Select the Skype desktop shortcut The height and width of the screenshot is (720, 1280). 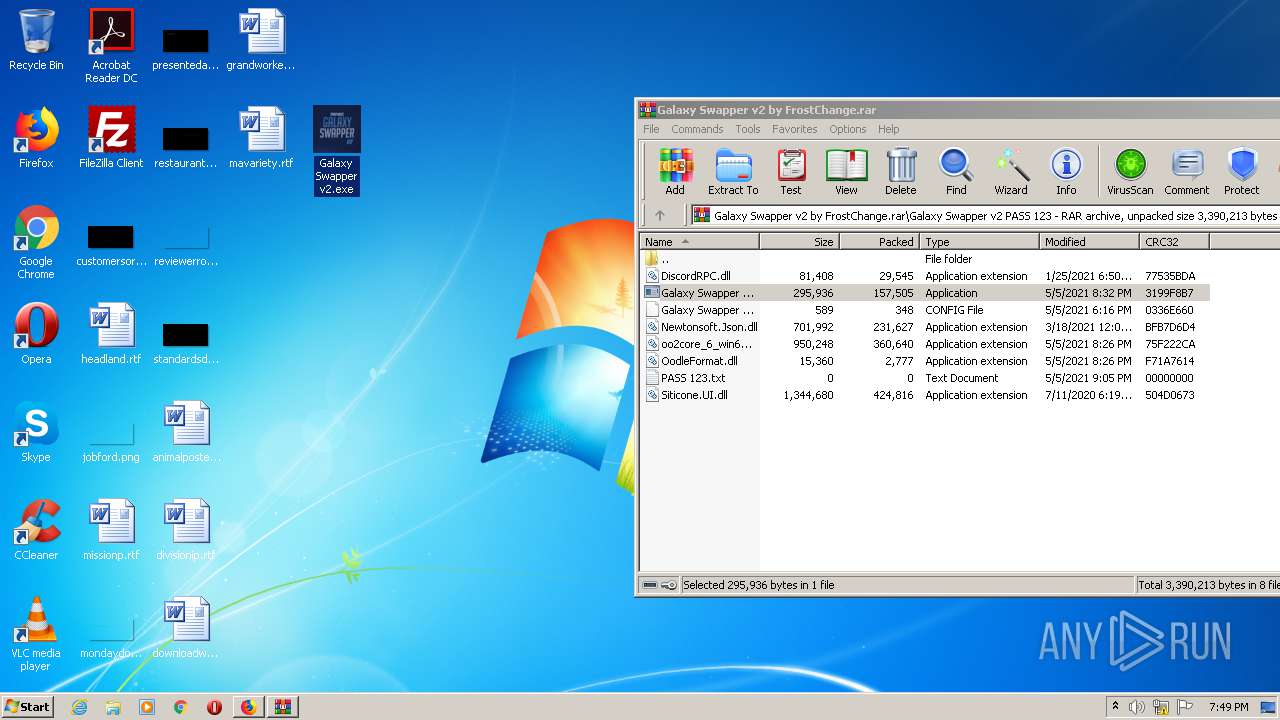[x=36, y=432]
